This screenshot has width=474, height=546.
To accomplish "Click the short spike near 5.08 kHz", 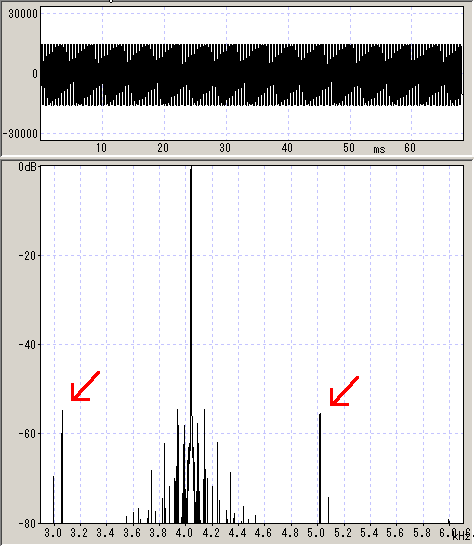I will tap(328, 510).
